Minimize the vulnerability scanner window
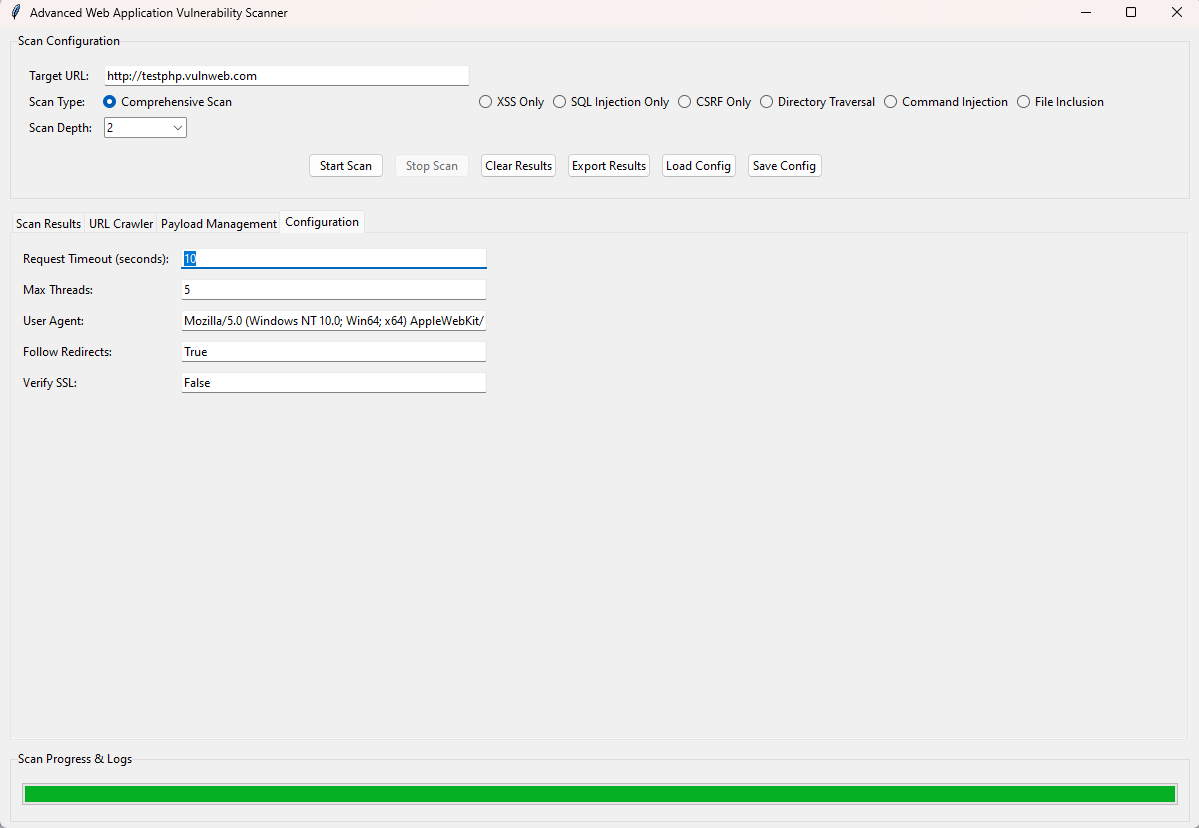This screenshot has width=1199, height=828. pos(1085,13)
